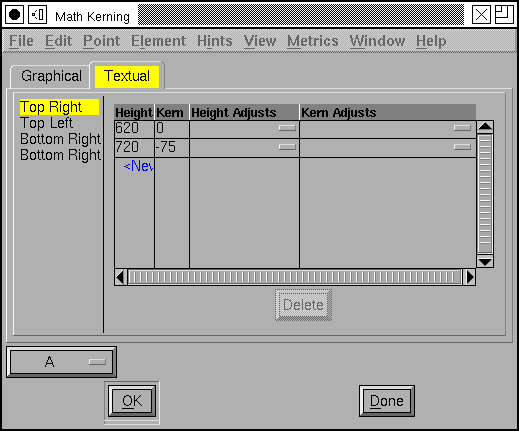Open the glyph dropdown showing A
The width and height of the screenshot is (519, 431).
(x=61, y=362)
